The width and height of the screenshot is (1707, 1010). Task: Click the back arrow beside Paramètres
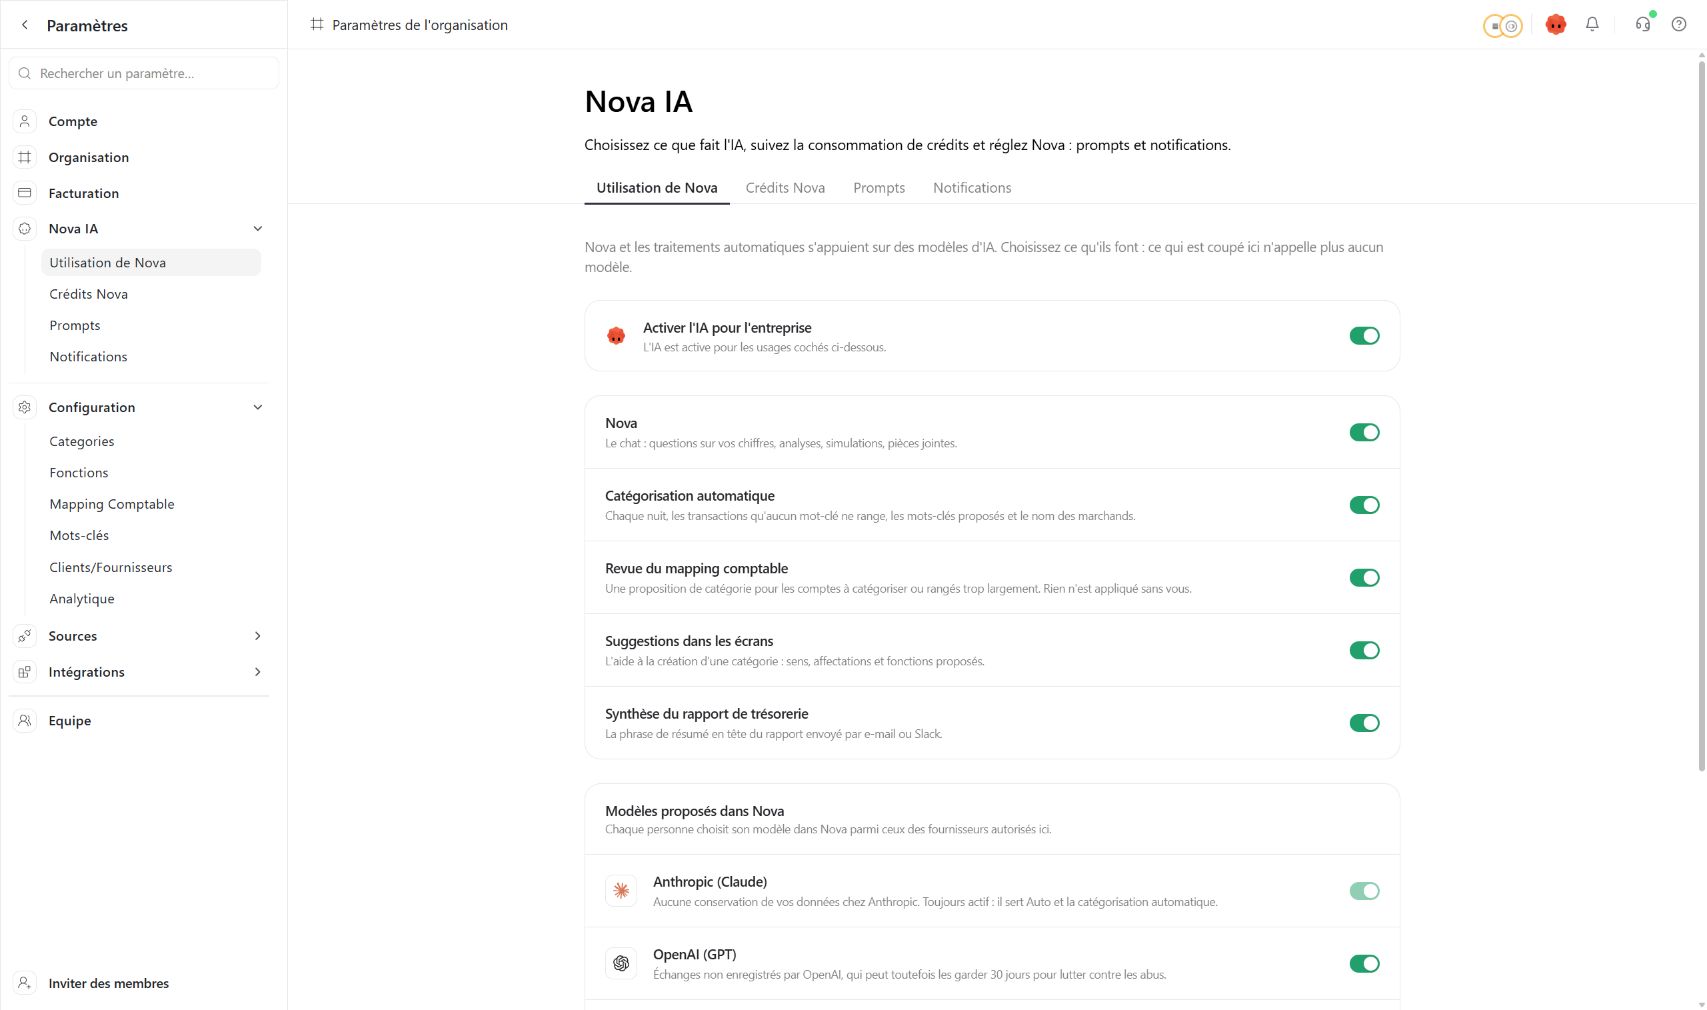25,25
